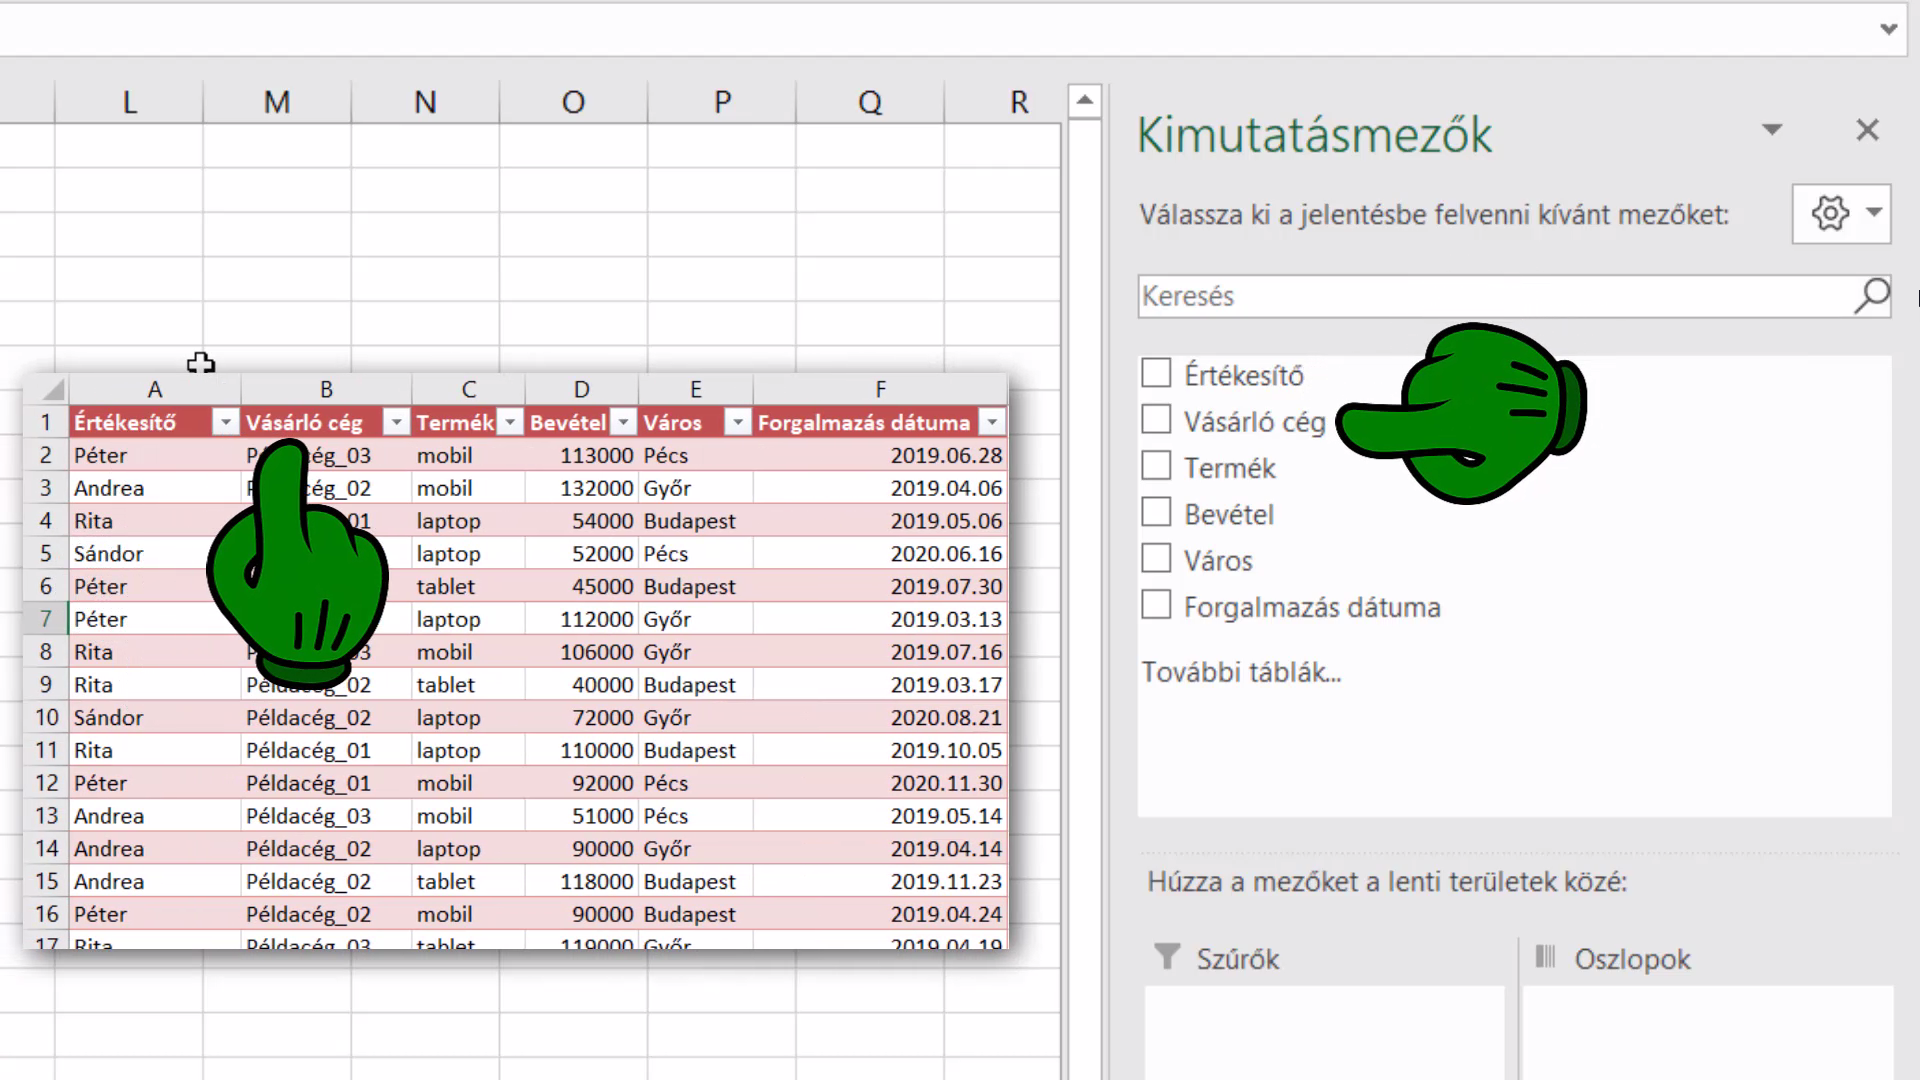
Task: Click the Oszlopok drop area
Action: tap(1707, 1032)
